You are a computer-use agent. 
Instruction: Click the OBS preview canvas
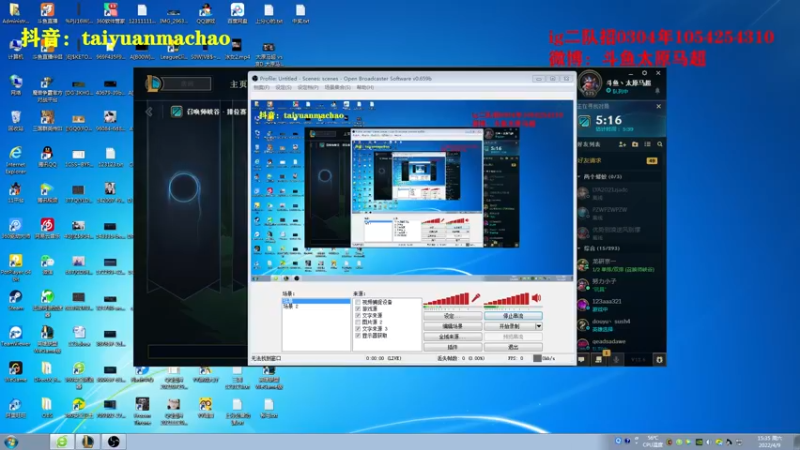413,190
